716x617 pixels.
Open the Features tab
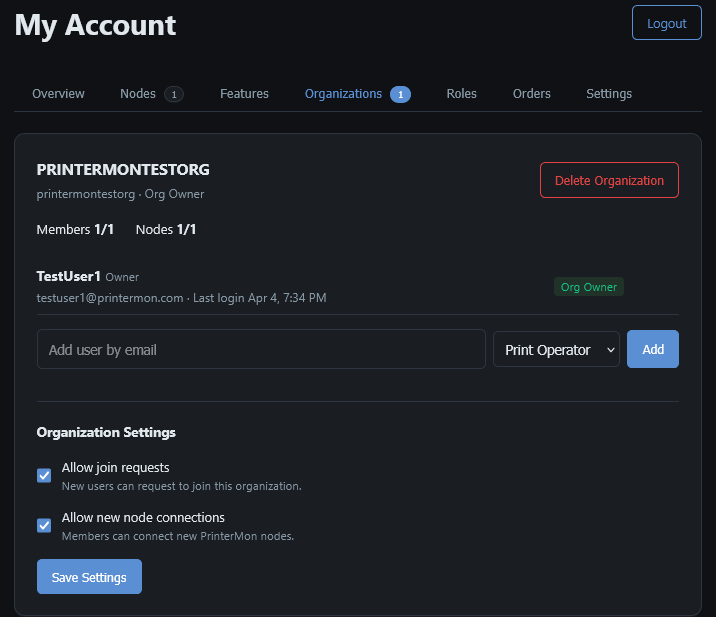(244, 94)
